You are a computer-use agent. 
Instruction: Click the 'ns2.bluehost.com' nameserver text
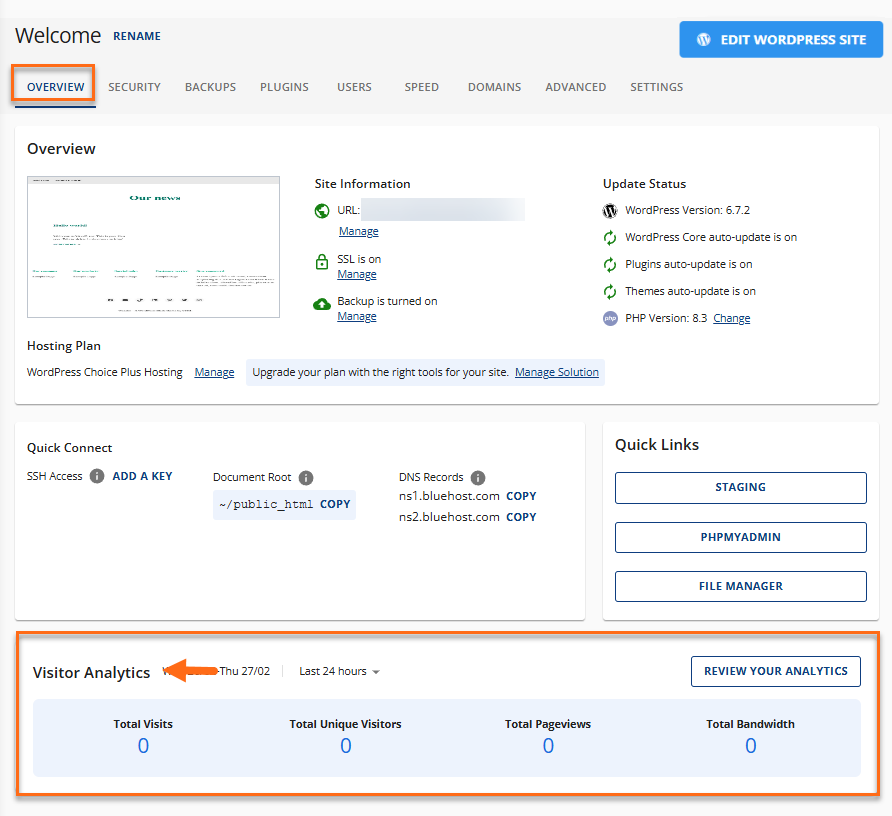449,517
